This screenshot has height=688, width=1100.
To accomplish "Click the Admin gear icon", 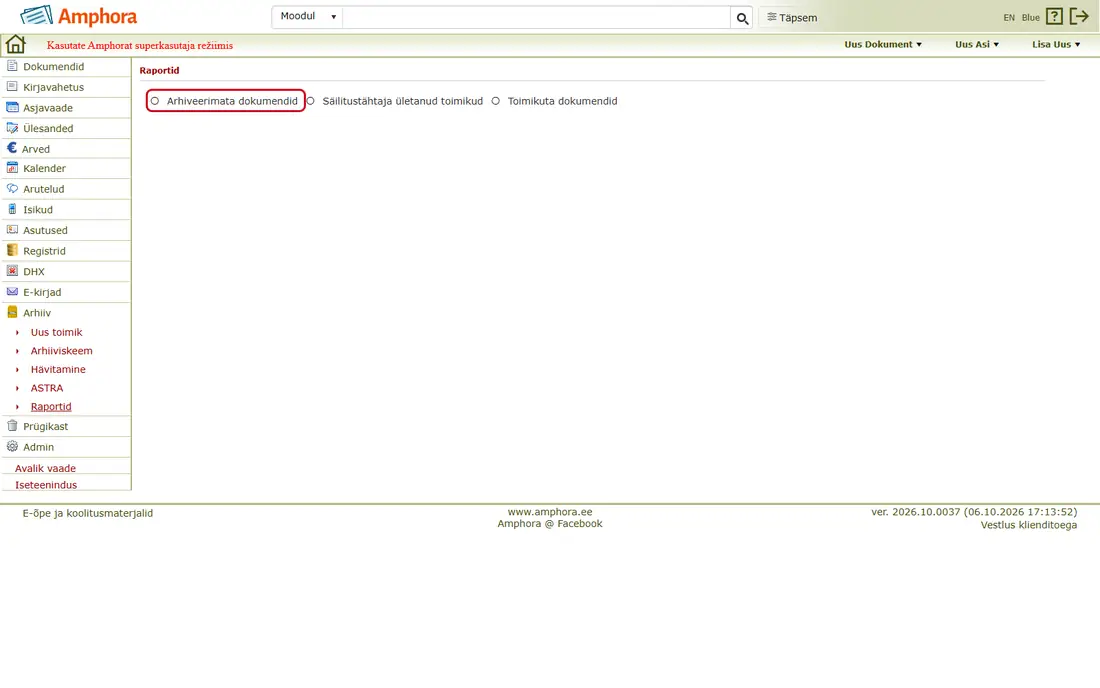I will pos(12,446).
